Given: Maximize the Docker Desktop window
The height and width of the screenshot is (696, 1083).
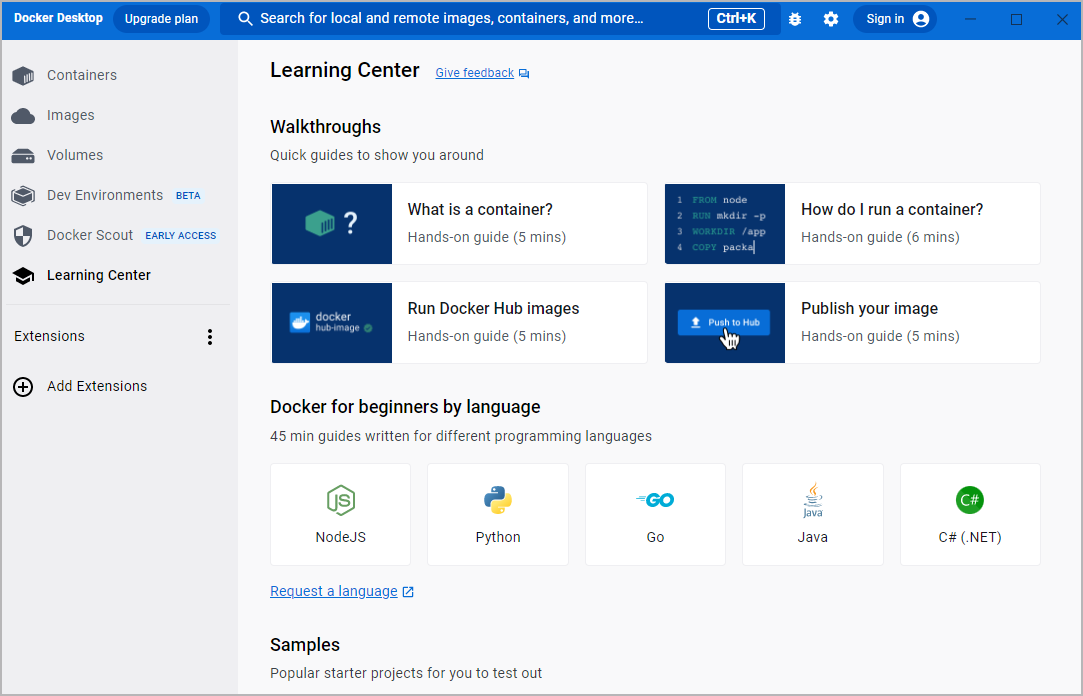Looking at the screenshot, I should [1016, 19].
